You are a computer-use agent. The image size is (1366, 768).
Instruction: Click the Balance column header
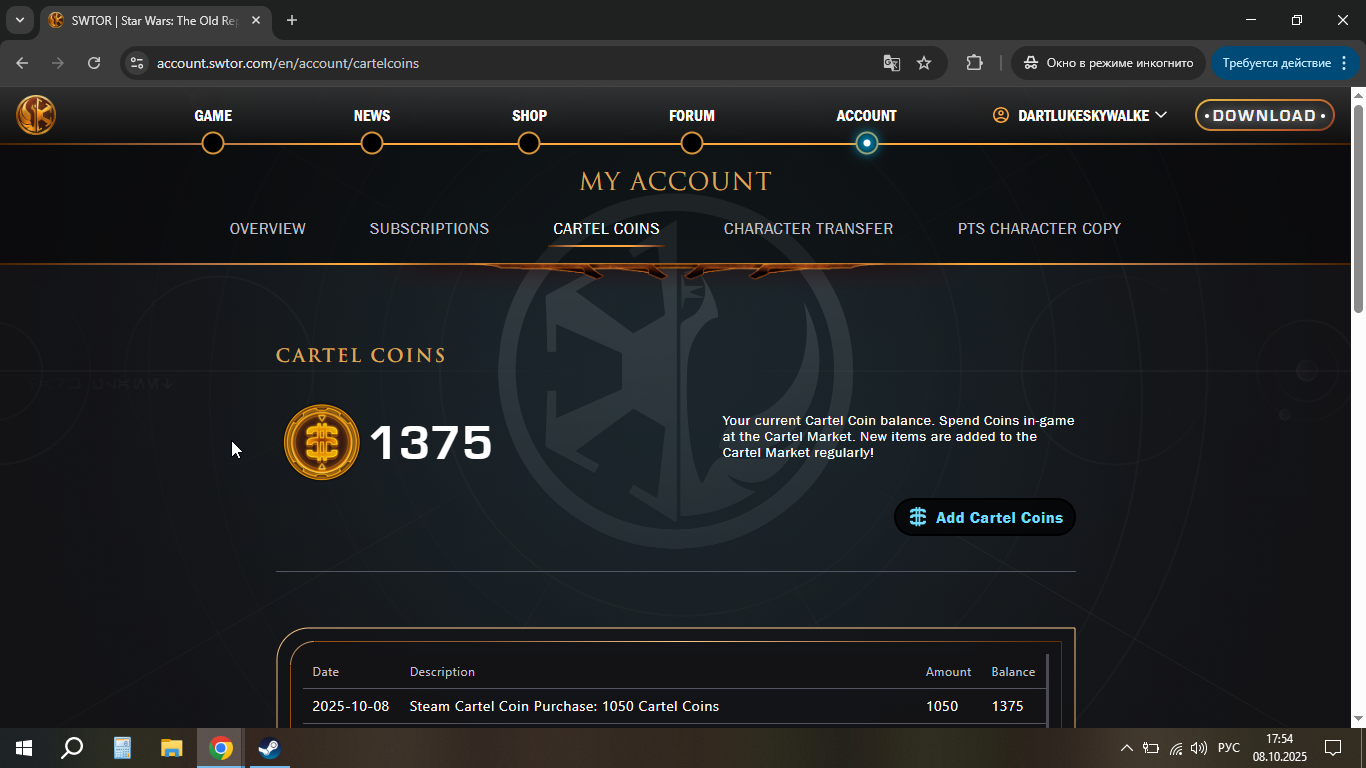click(x=1013, y=672)
